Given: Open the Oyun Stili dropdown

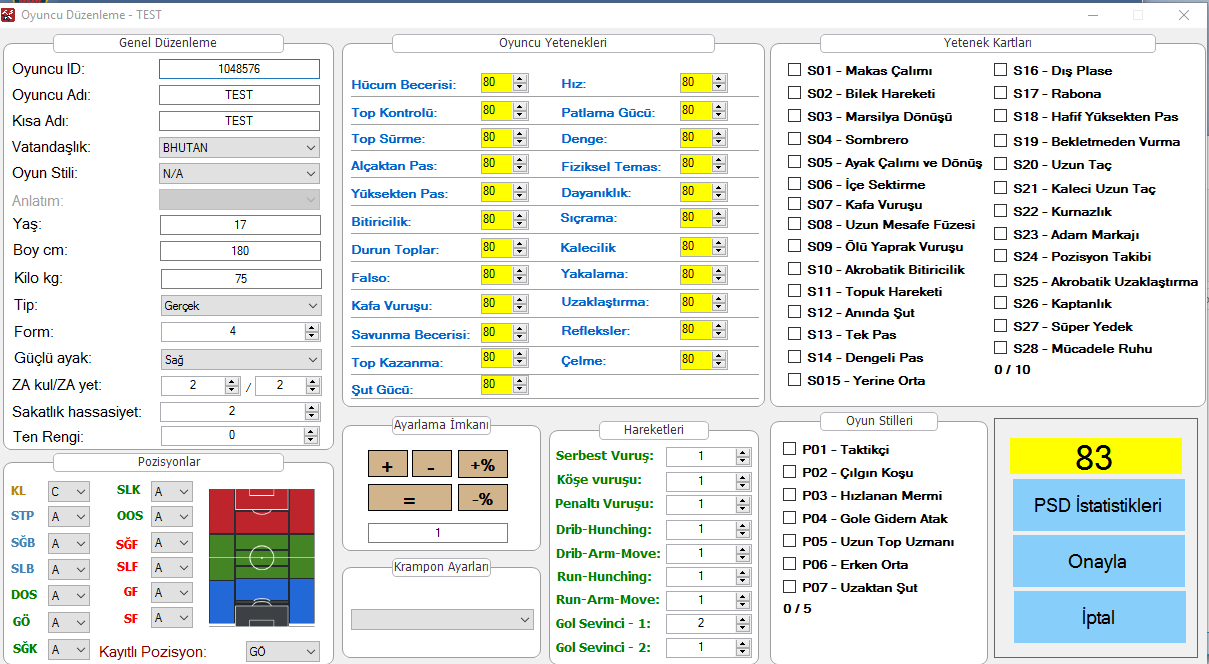Looking at the screenshot, I should click(240, 173).
